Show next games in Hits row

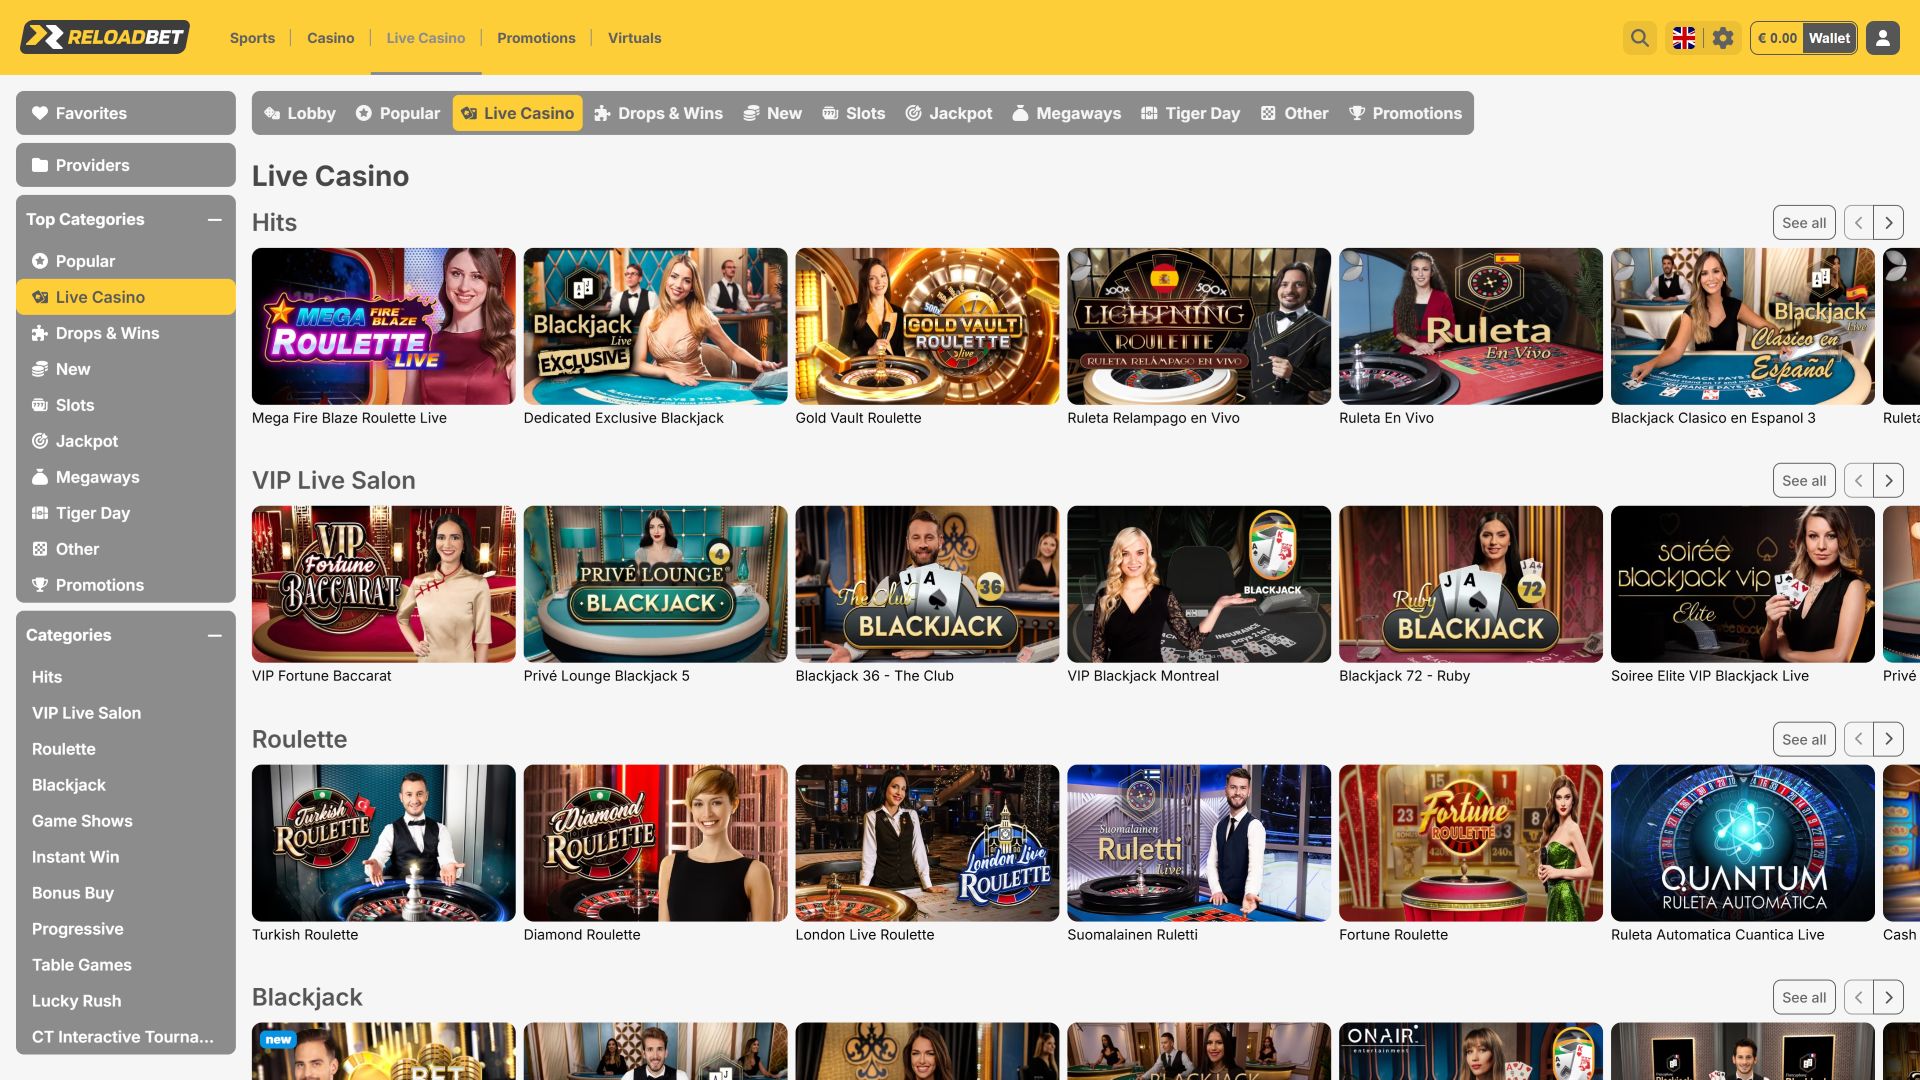tap(1888, 223)
